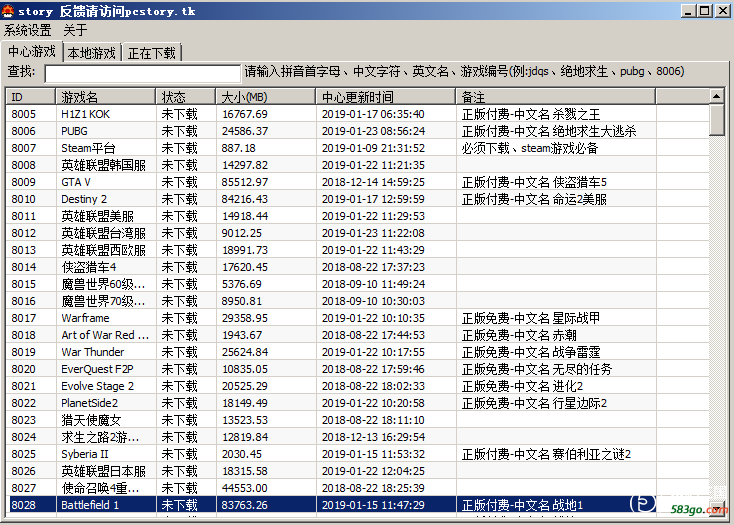Sort by the 中心更新时间 column header
The image size is (734, 525).
pyautogui.click(x=386, y=97)
